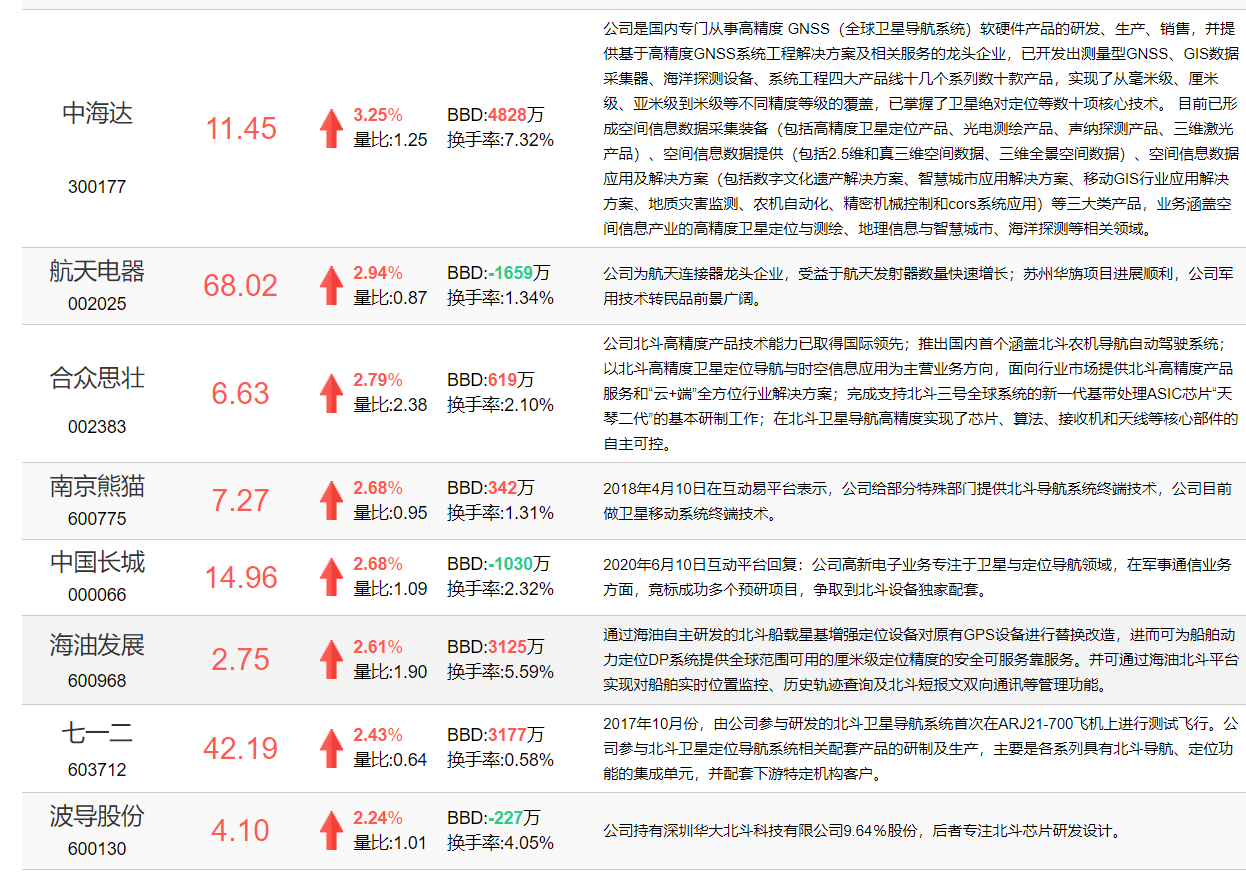
Task: Click BBD:3177万 value
Action: [495, 735]
